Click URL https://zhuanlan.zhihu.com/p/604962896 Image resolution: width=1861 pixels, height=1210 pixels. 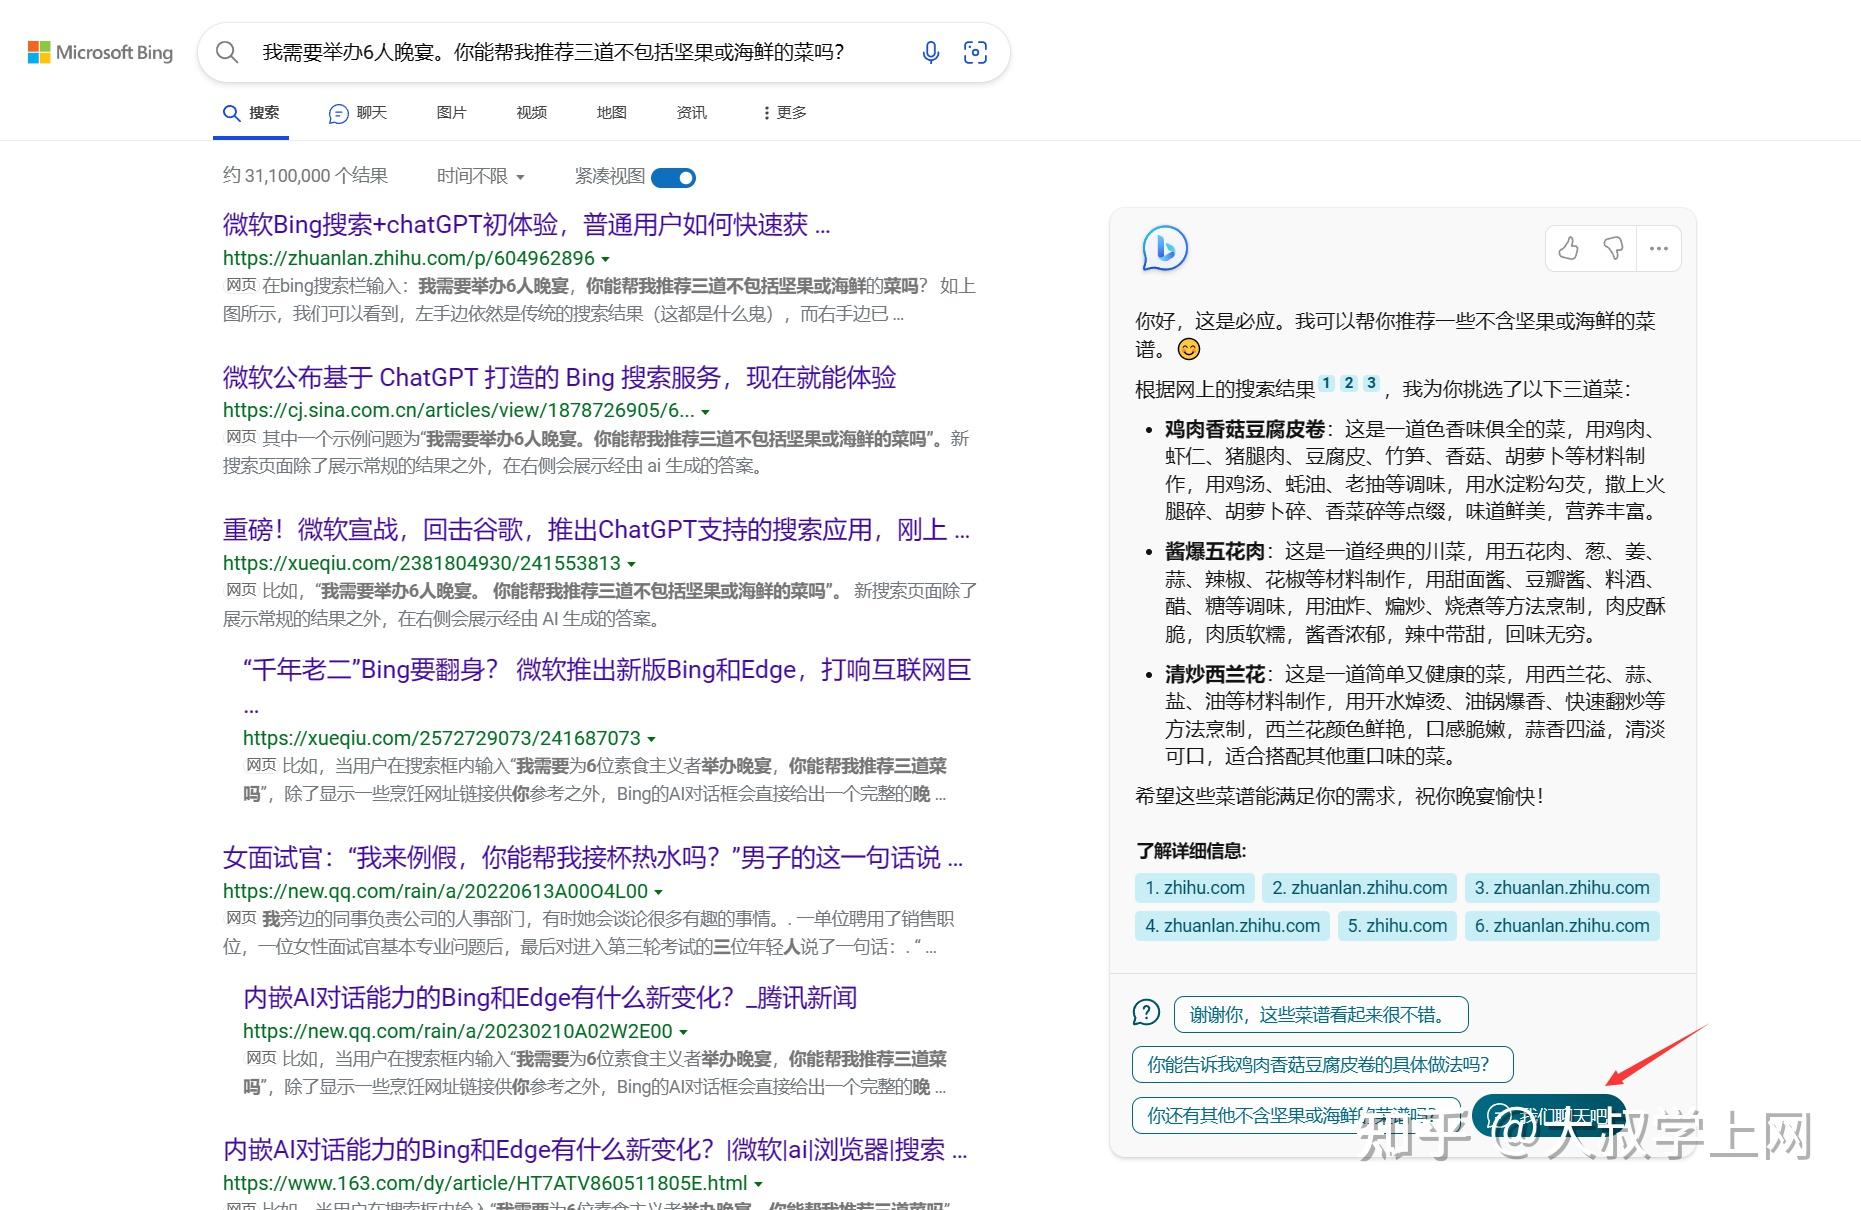pyautogui.click(x=409, y=258)
